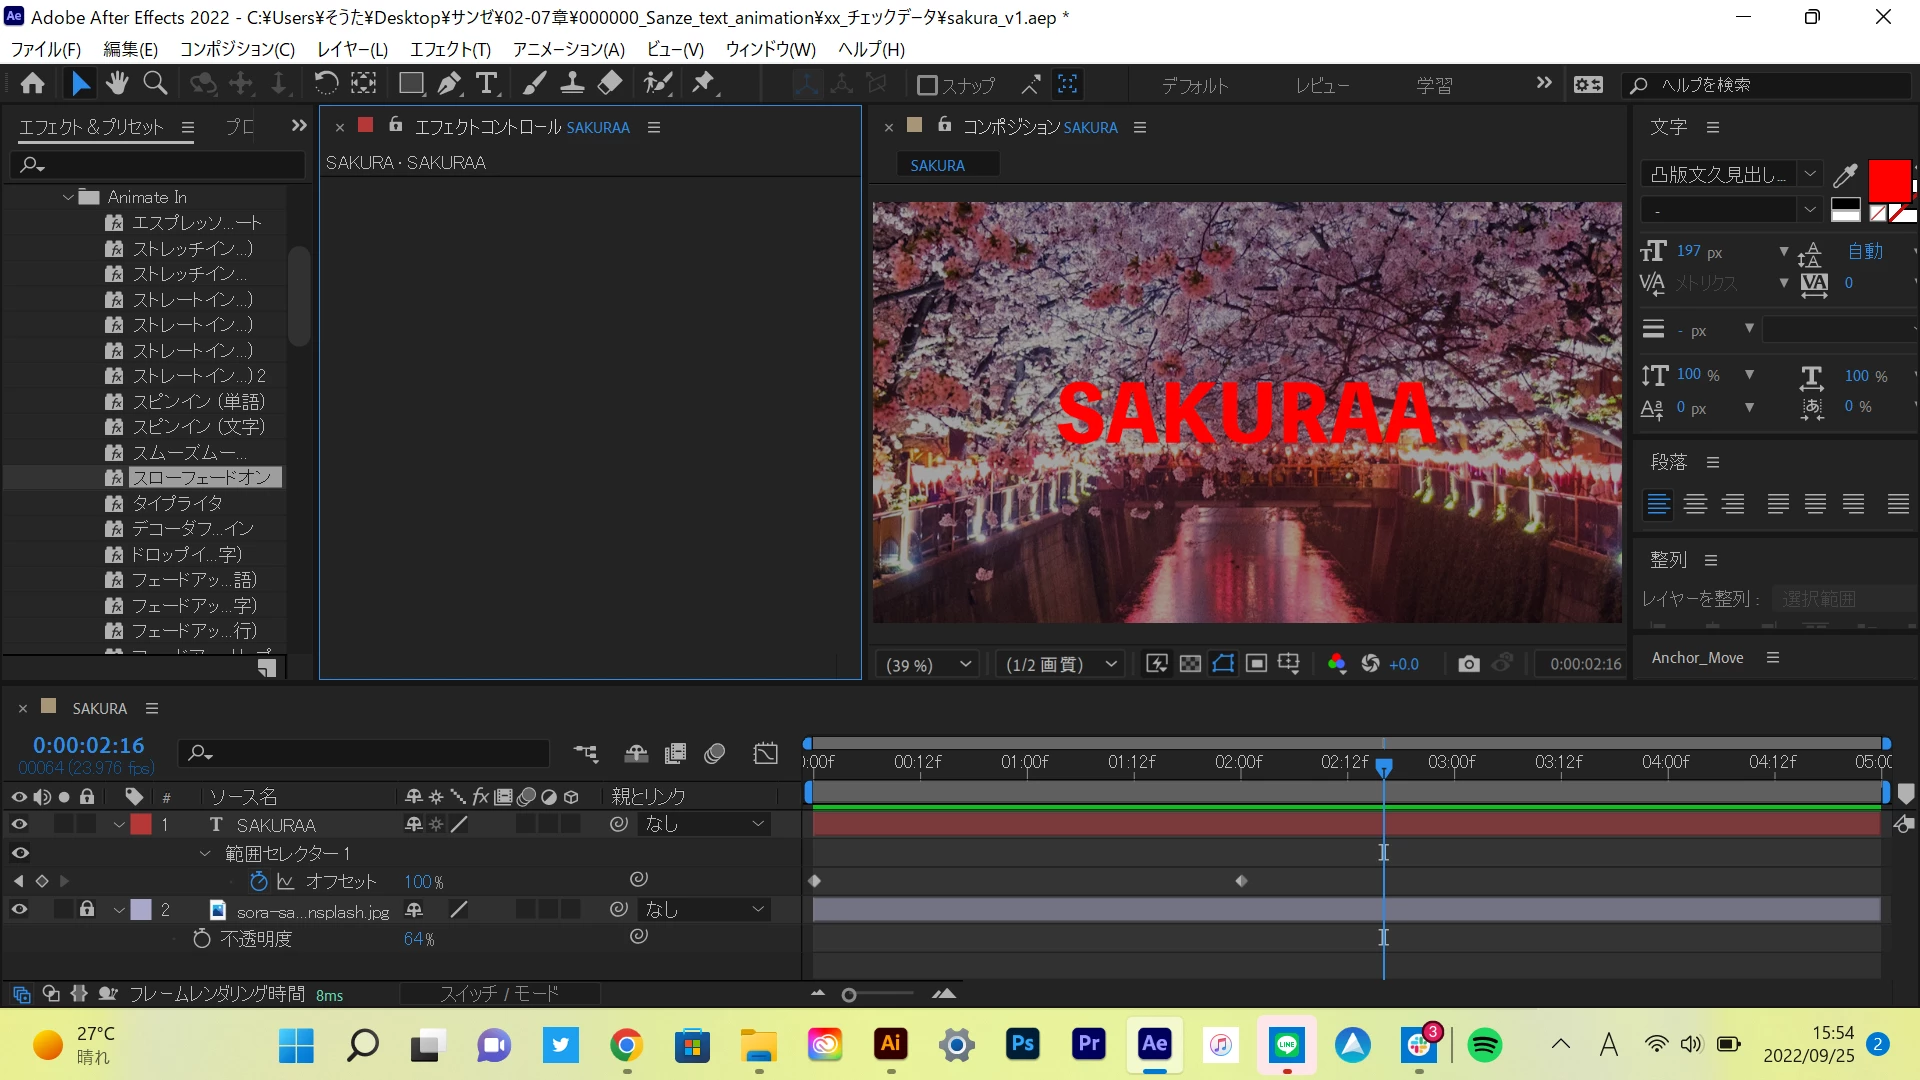Open the resolution (1/2 画質) dropdown
Screen dimensions: 1920x1080
point(1060,665)
